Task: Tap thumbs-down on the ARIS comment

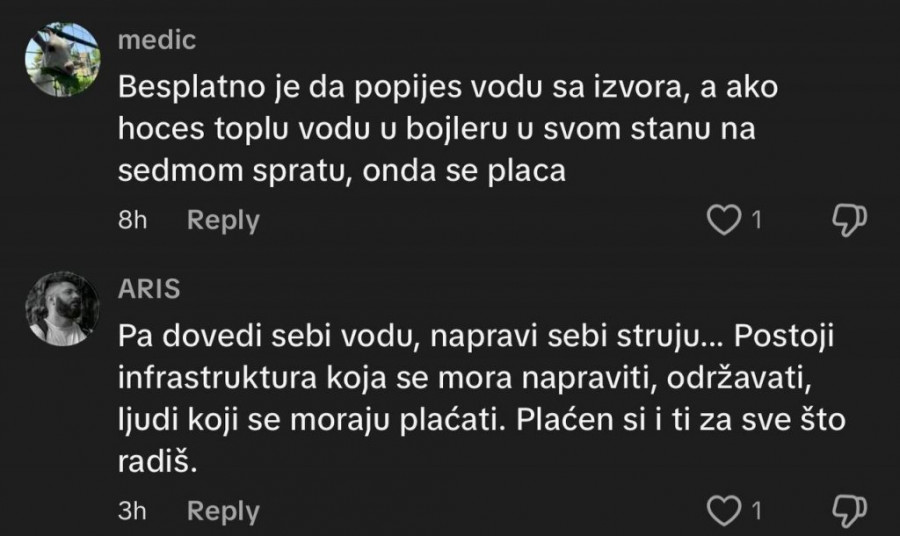Action: pyautogui.click(x=849, y=510)
